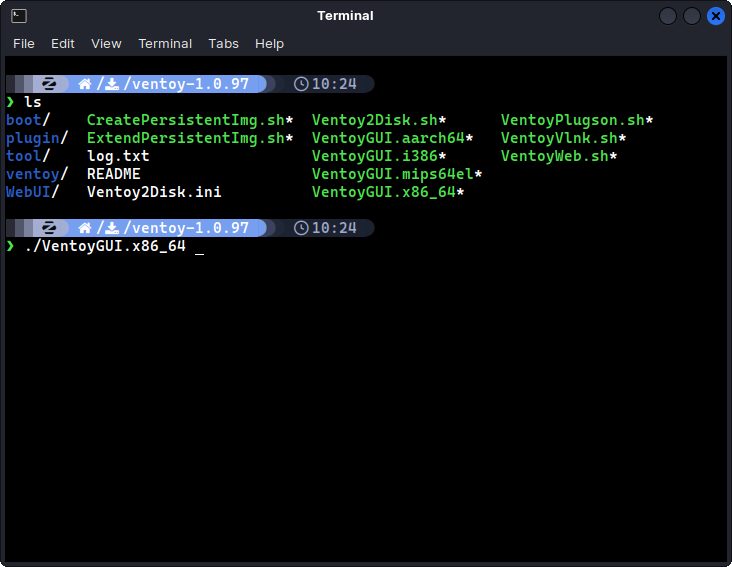Click the 10:24 time in first prompt
This screenshot has width=732, height=567.
[x=334, y=84]
